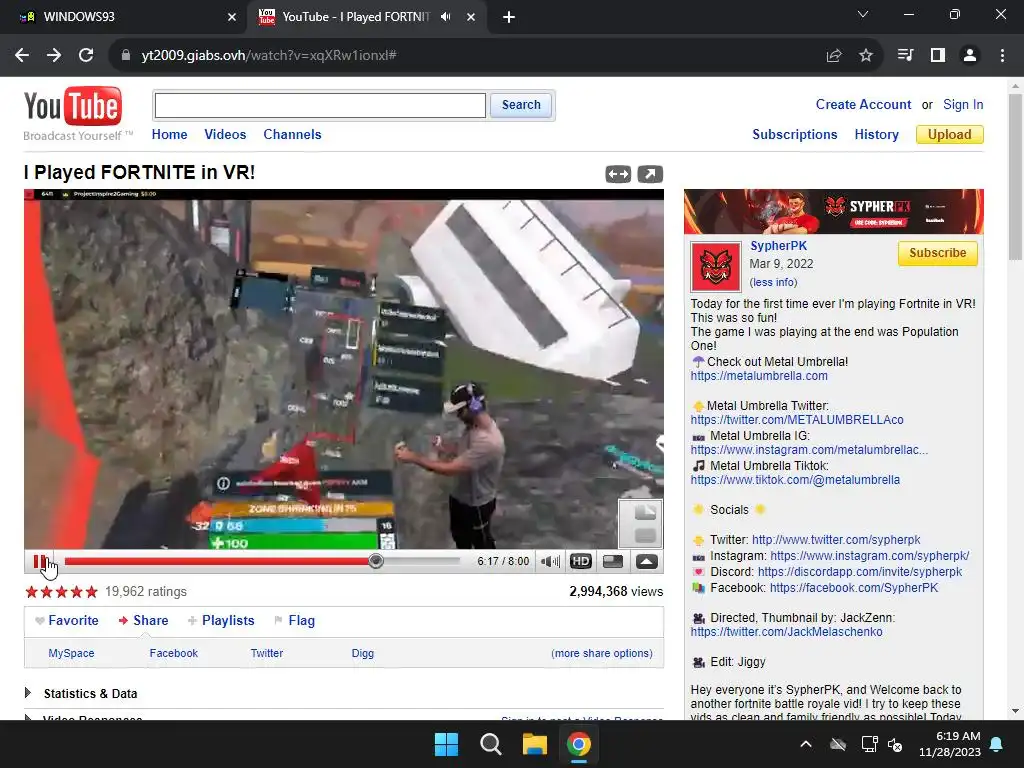Open a new browser tab
The width and height of the screenshot is (1024, 768).
509,18
